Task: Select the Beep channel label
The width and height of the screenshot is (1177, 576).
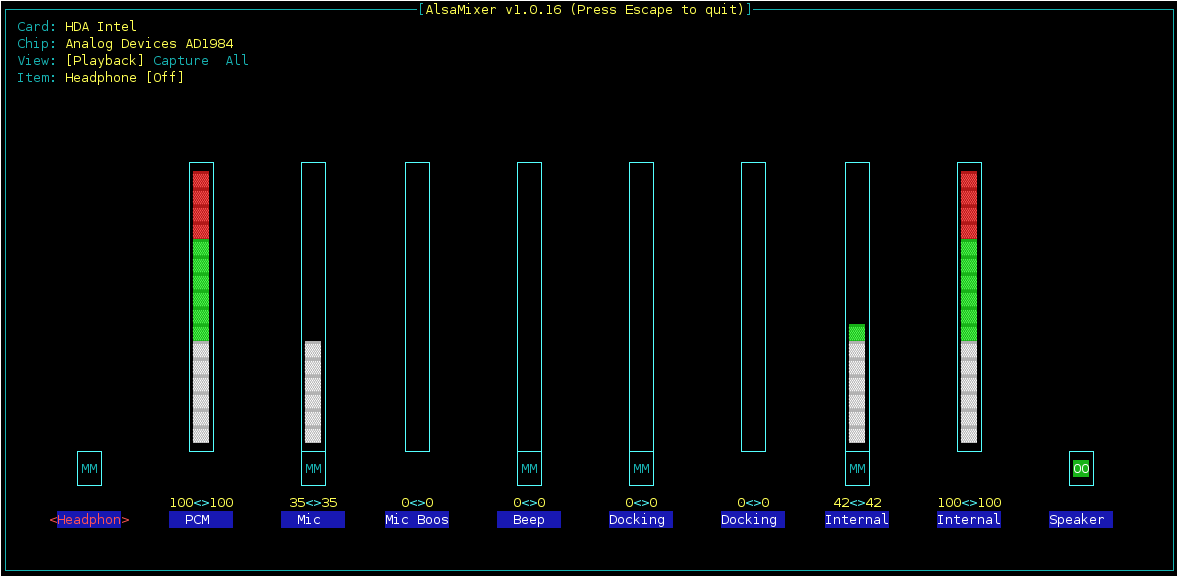Action: (529, 520)
